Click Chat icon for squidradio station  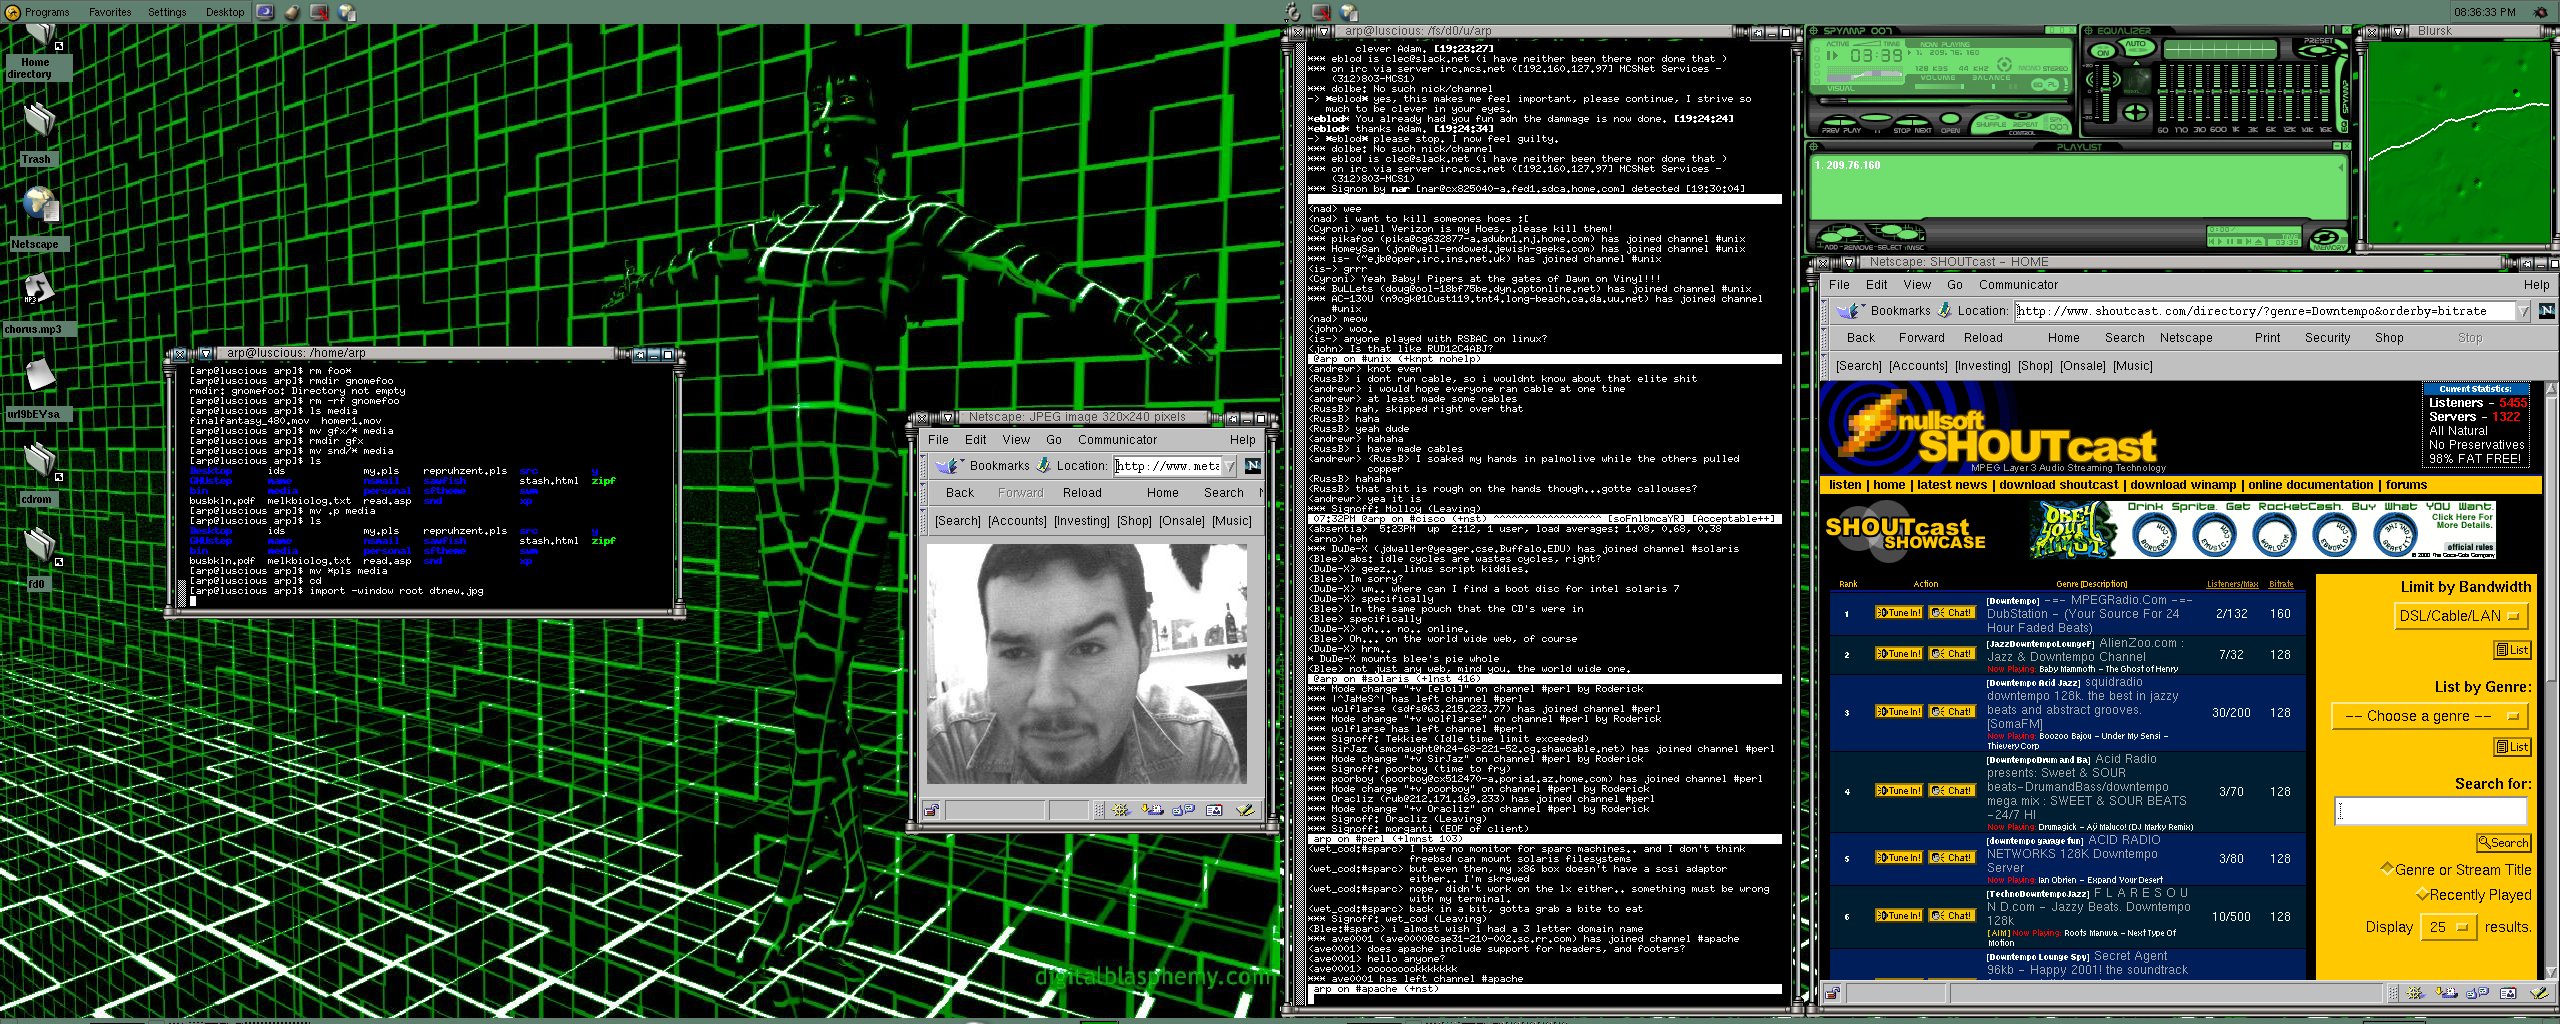(1950, 712)
